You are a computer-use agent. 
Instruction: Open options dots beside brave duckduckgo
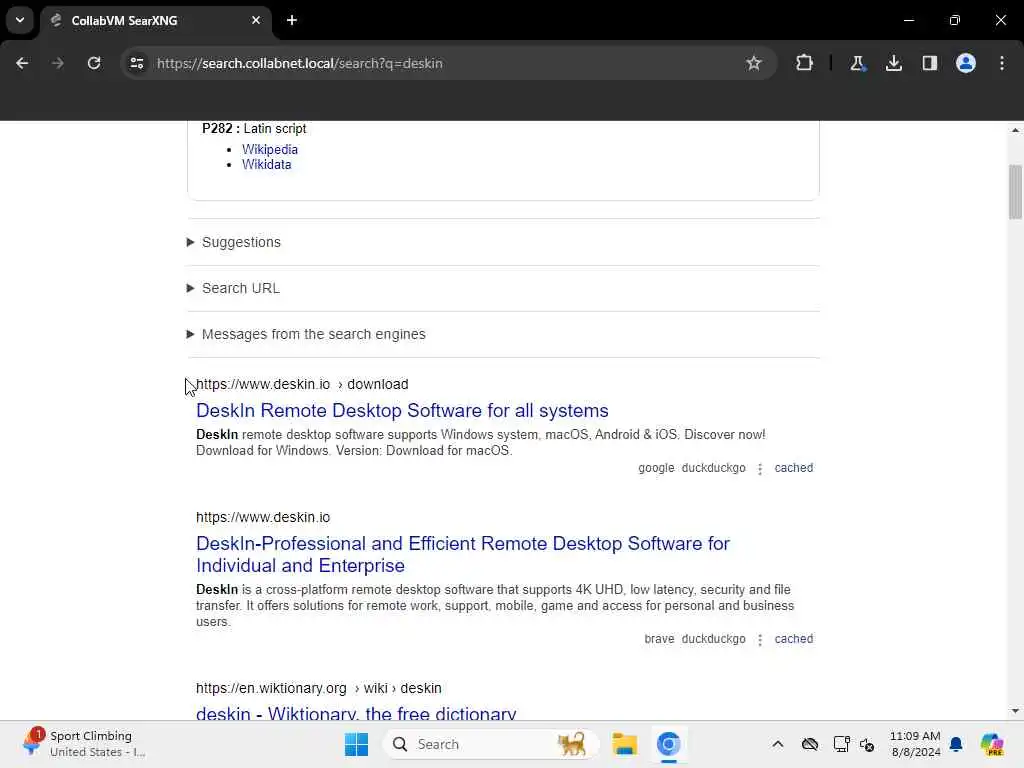(760, 640)
